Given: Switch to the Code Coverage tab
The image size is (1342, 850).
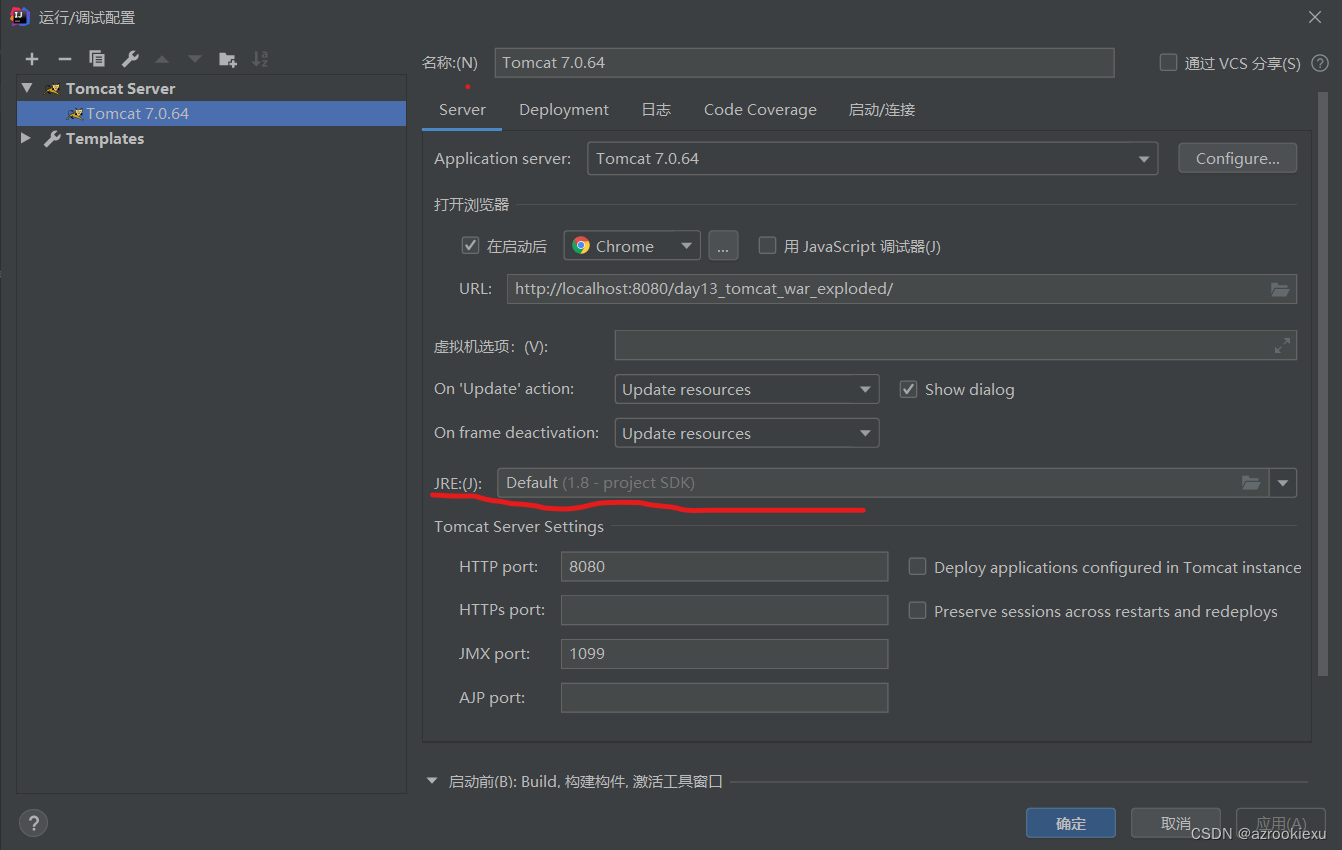Looking at the screenshot, I should 760,110.
